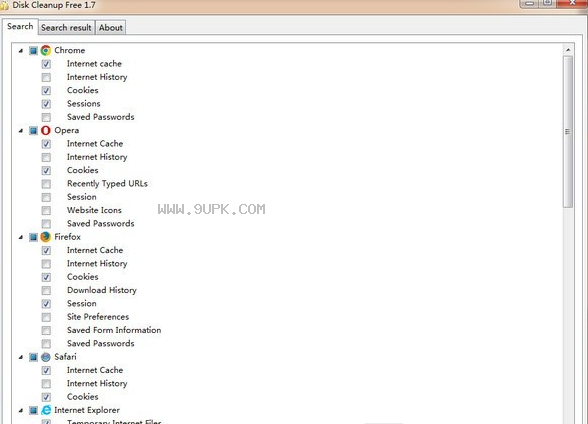Toggle the Firefox group tri-state checkbox

[33, 237]
